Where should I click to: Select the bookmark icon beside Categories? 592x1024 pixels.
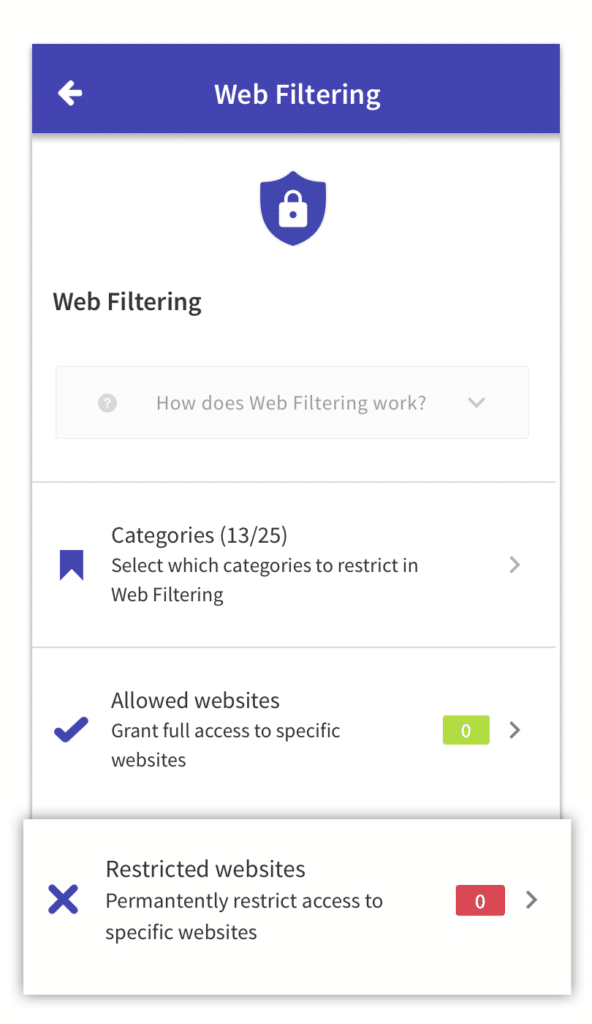pyautogui.click(x=71, y=564)
